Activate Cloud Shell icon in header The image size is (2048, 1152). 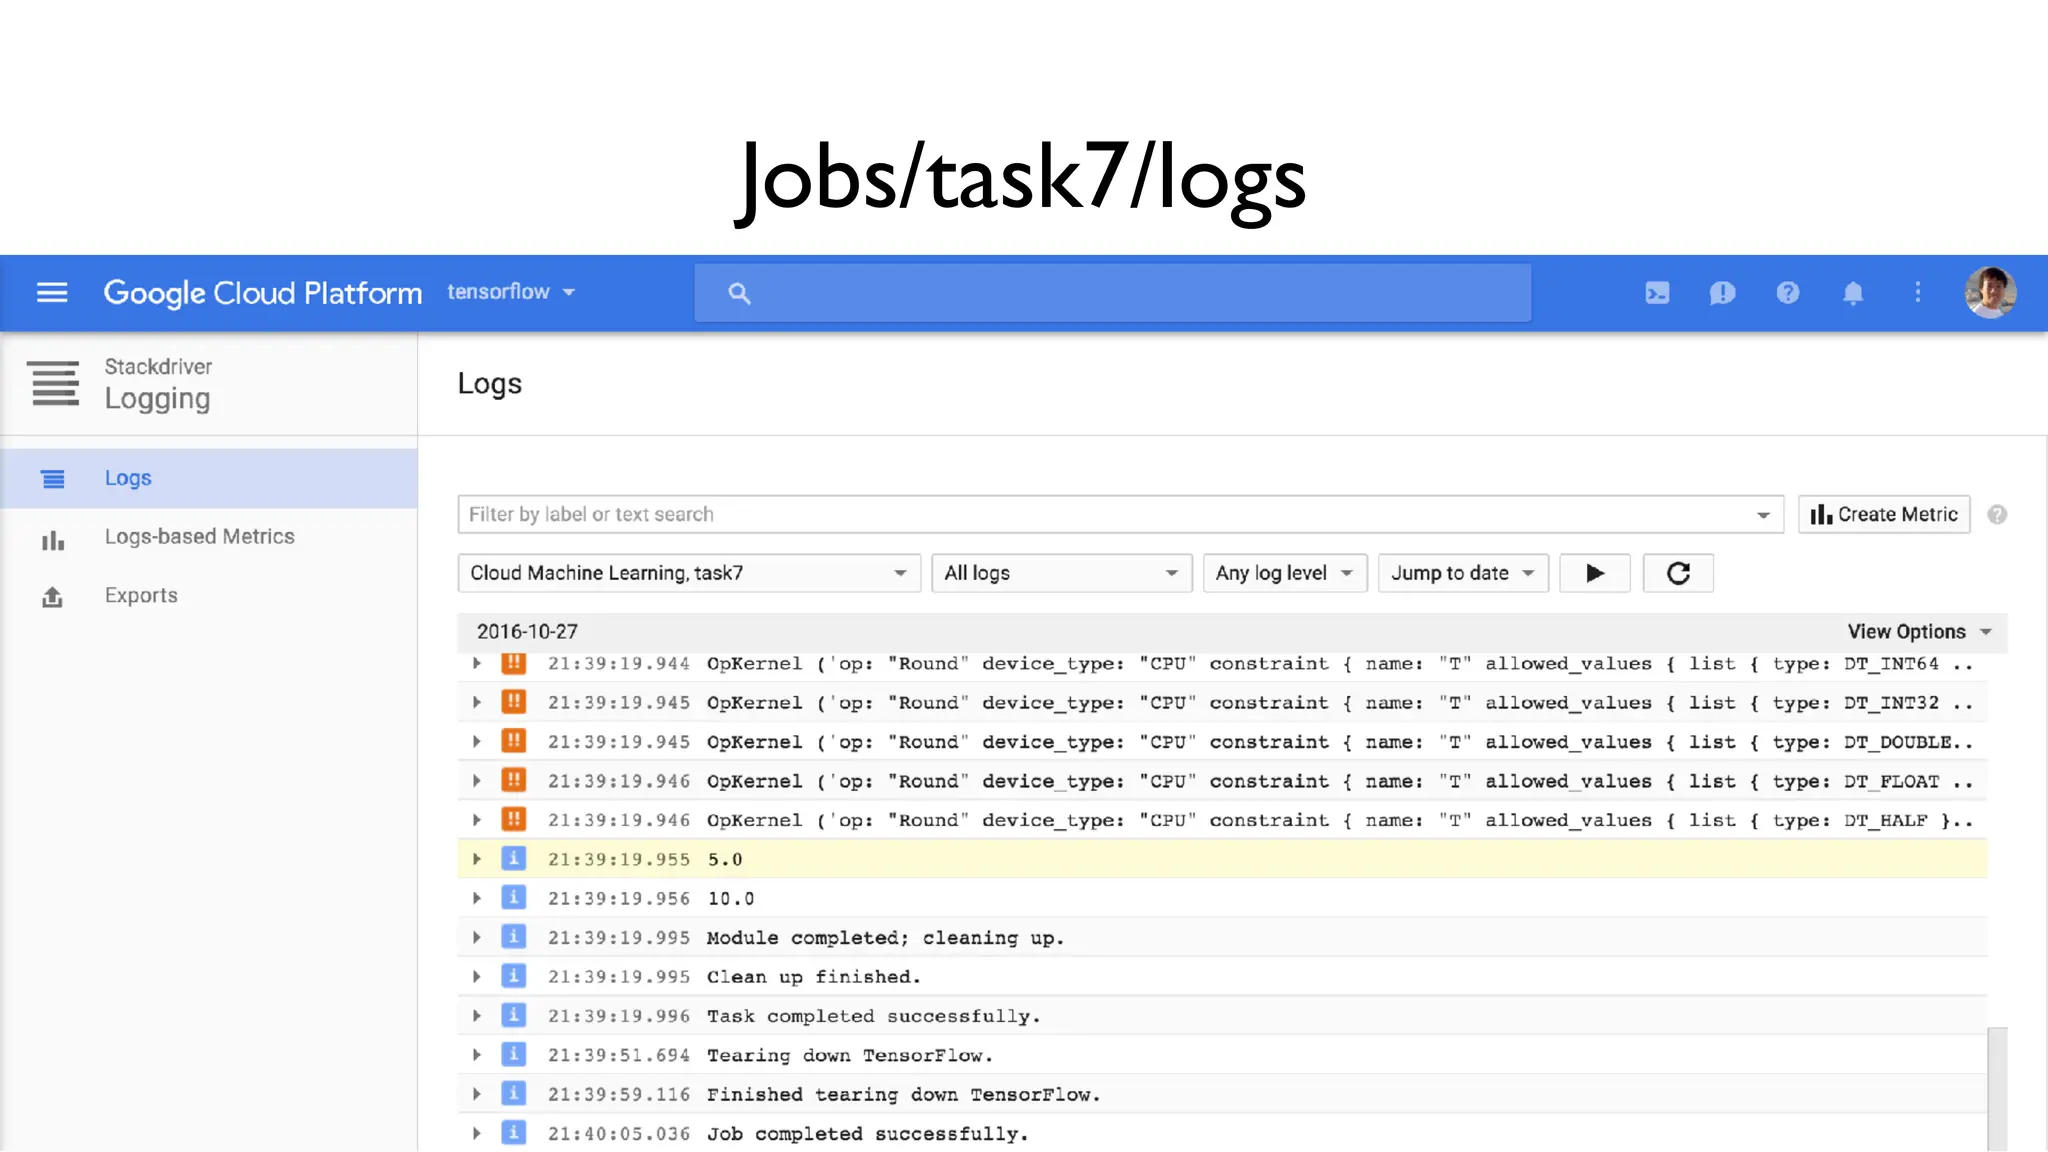point(1657,293)
